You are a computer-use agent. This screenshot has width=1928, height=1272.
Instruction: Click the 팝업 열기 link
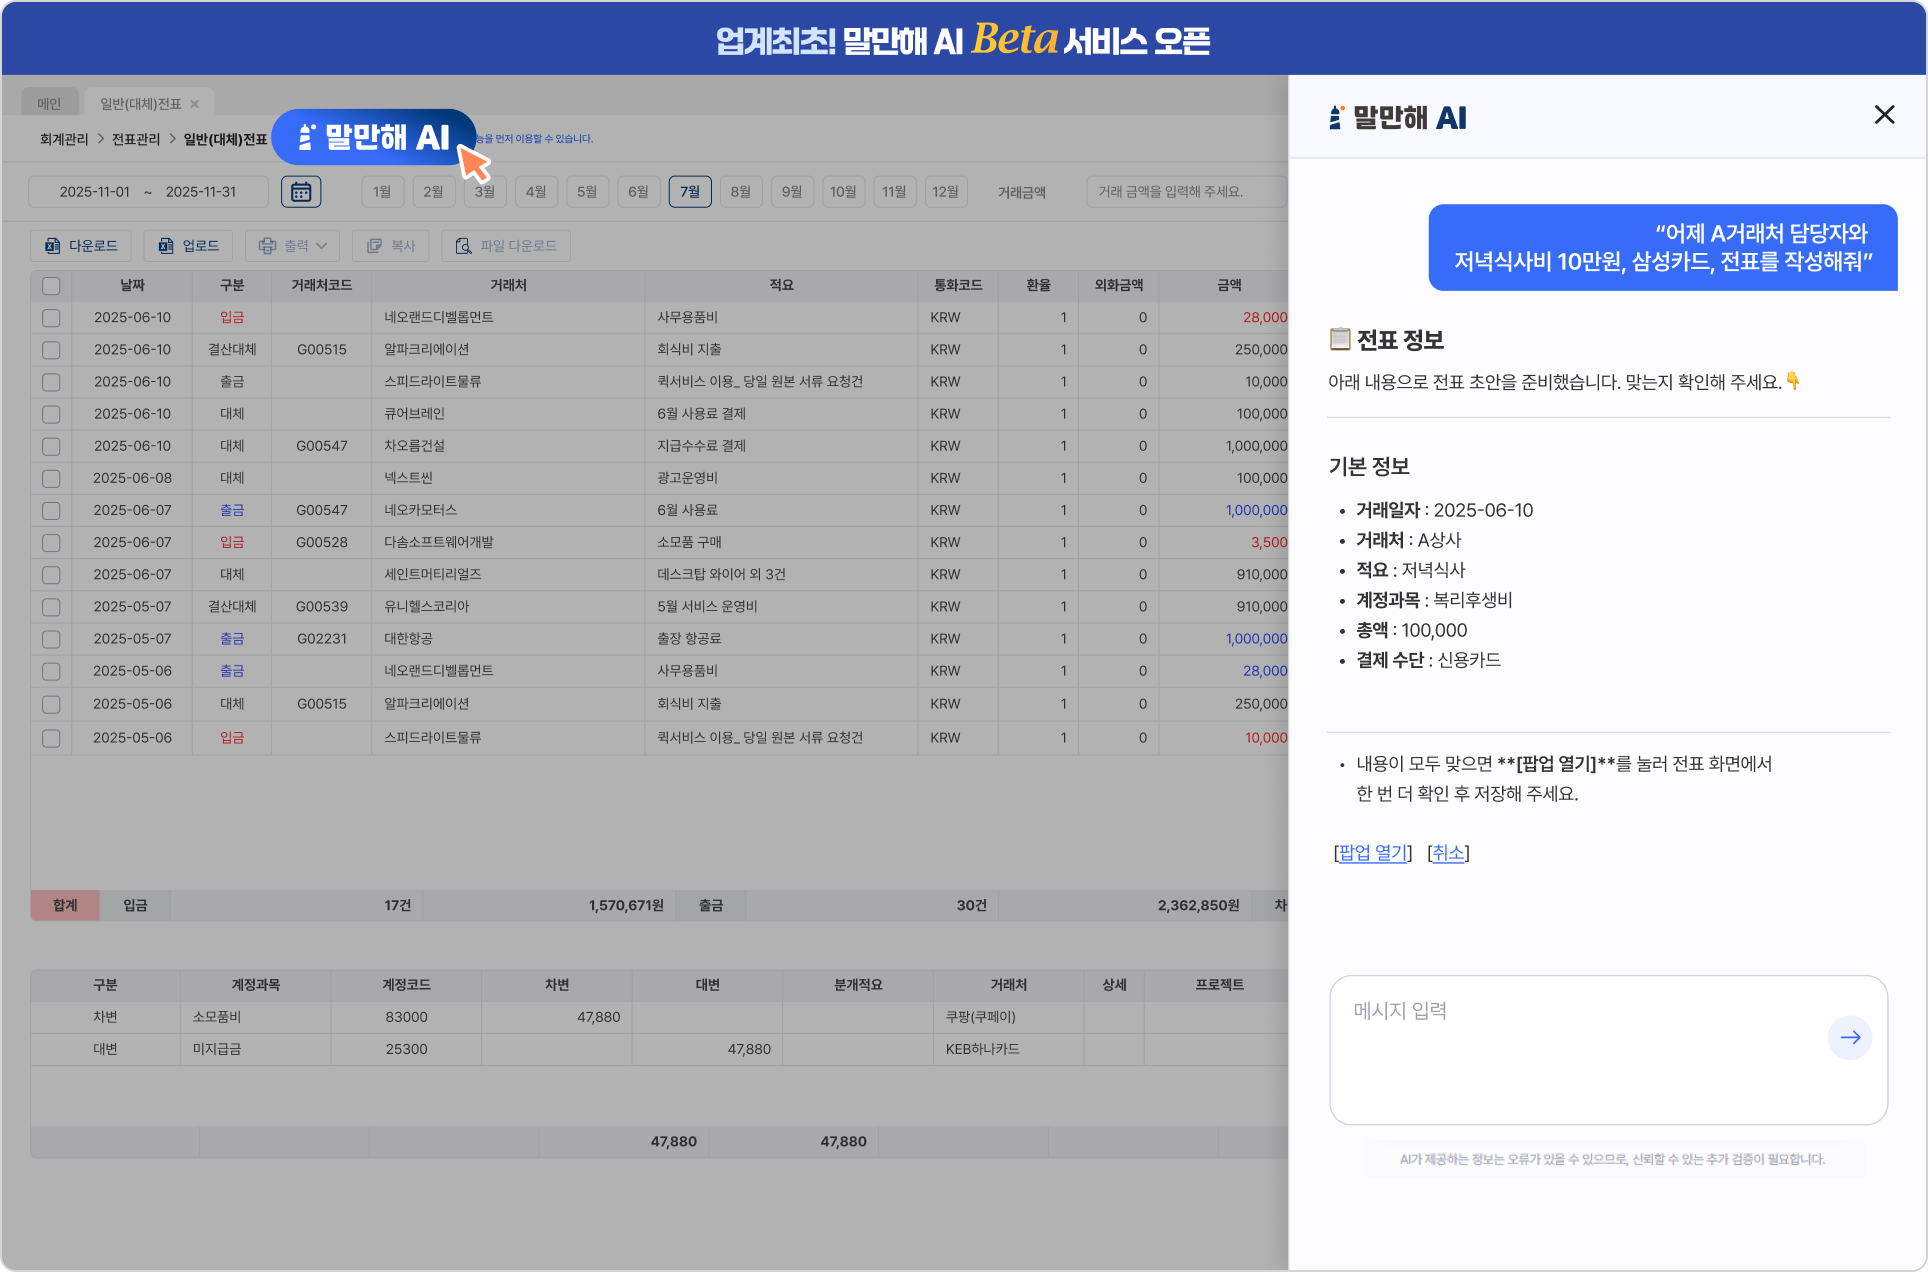pos(1372,853)
